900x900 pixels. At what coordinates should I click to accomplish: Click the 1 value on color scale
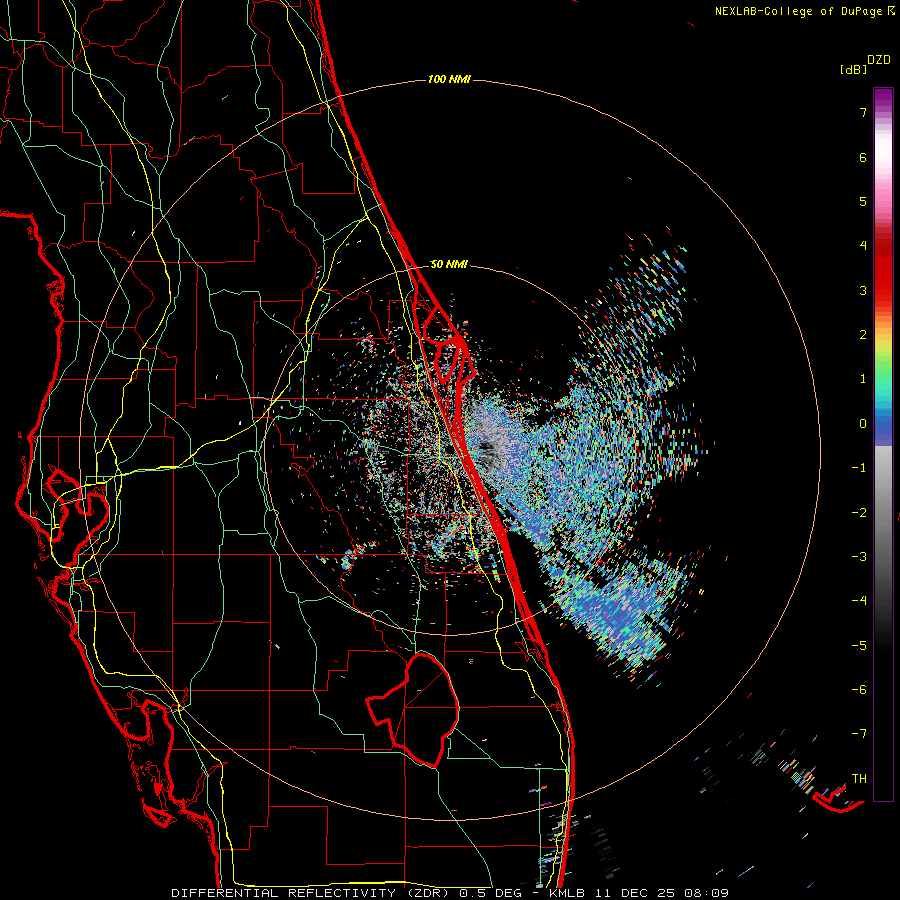[x=863, y=379]
